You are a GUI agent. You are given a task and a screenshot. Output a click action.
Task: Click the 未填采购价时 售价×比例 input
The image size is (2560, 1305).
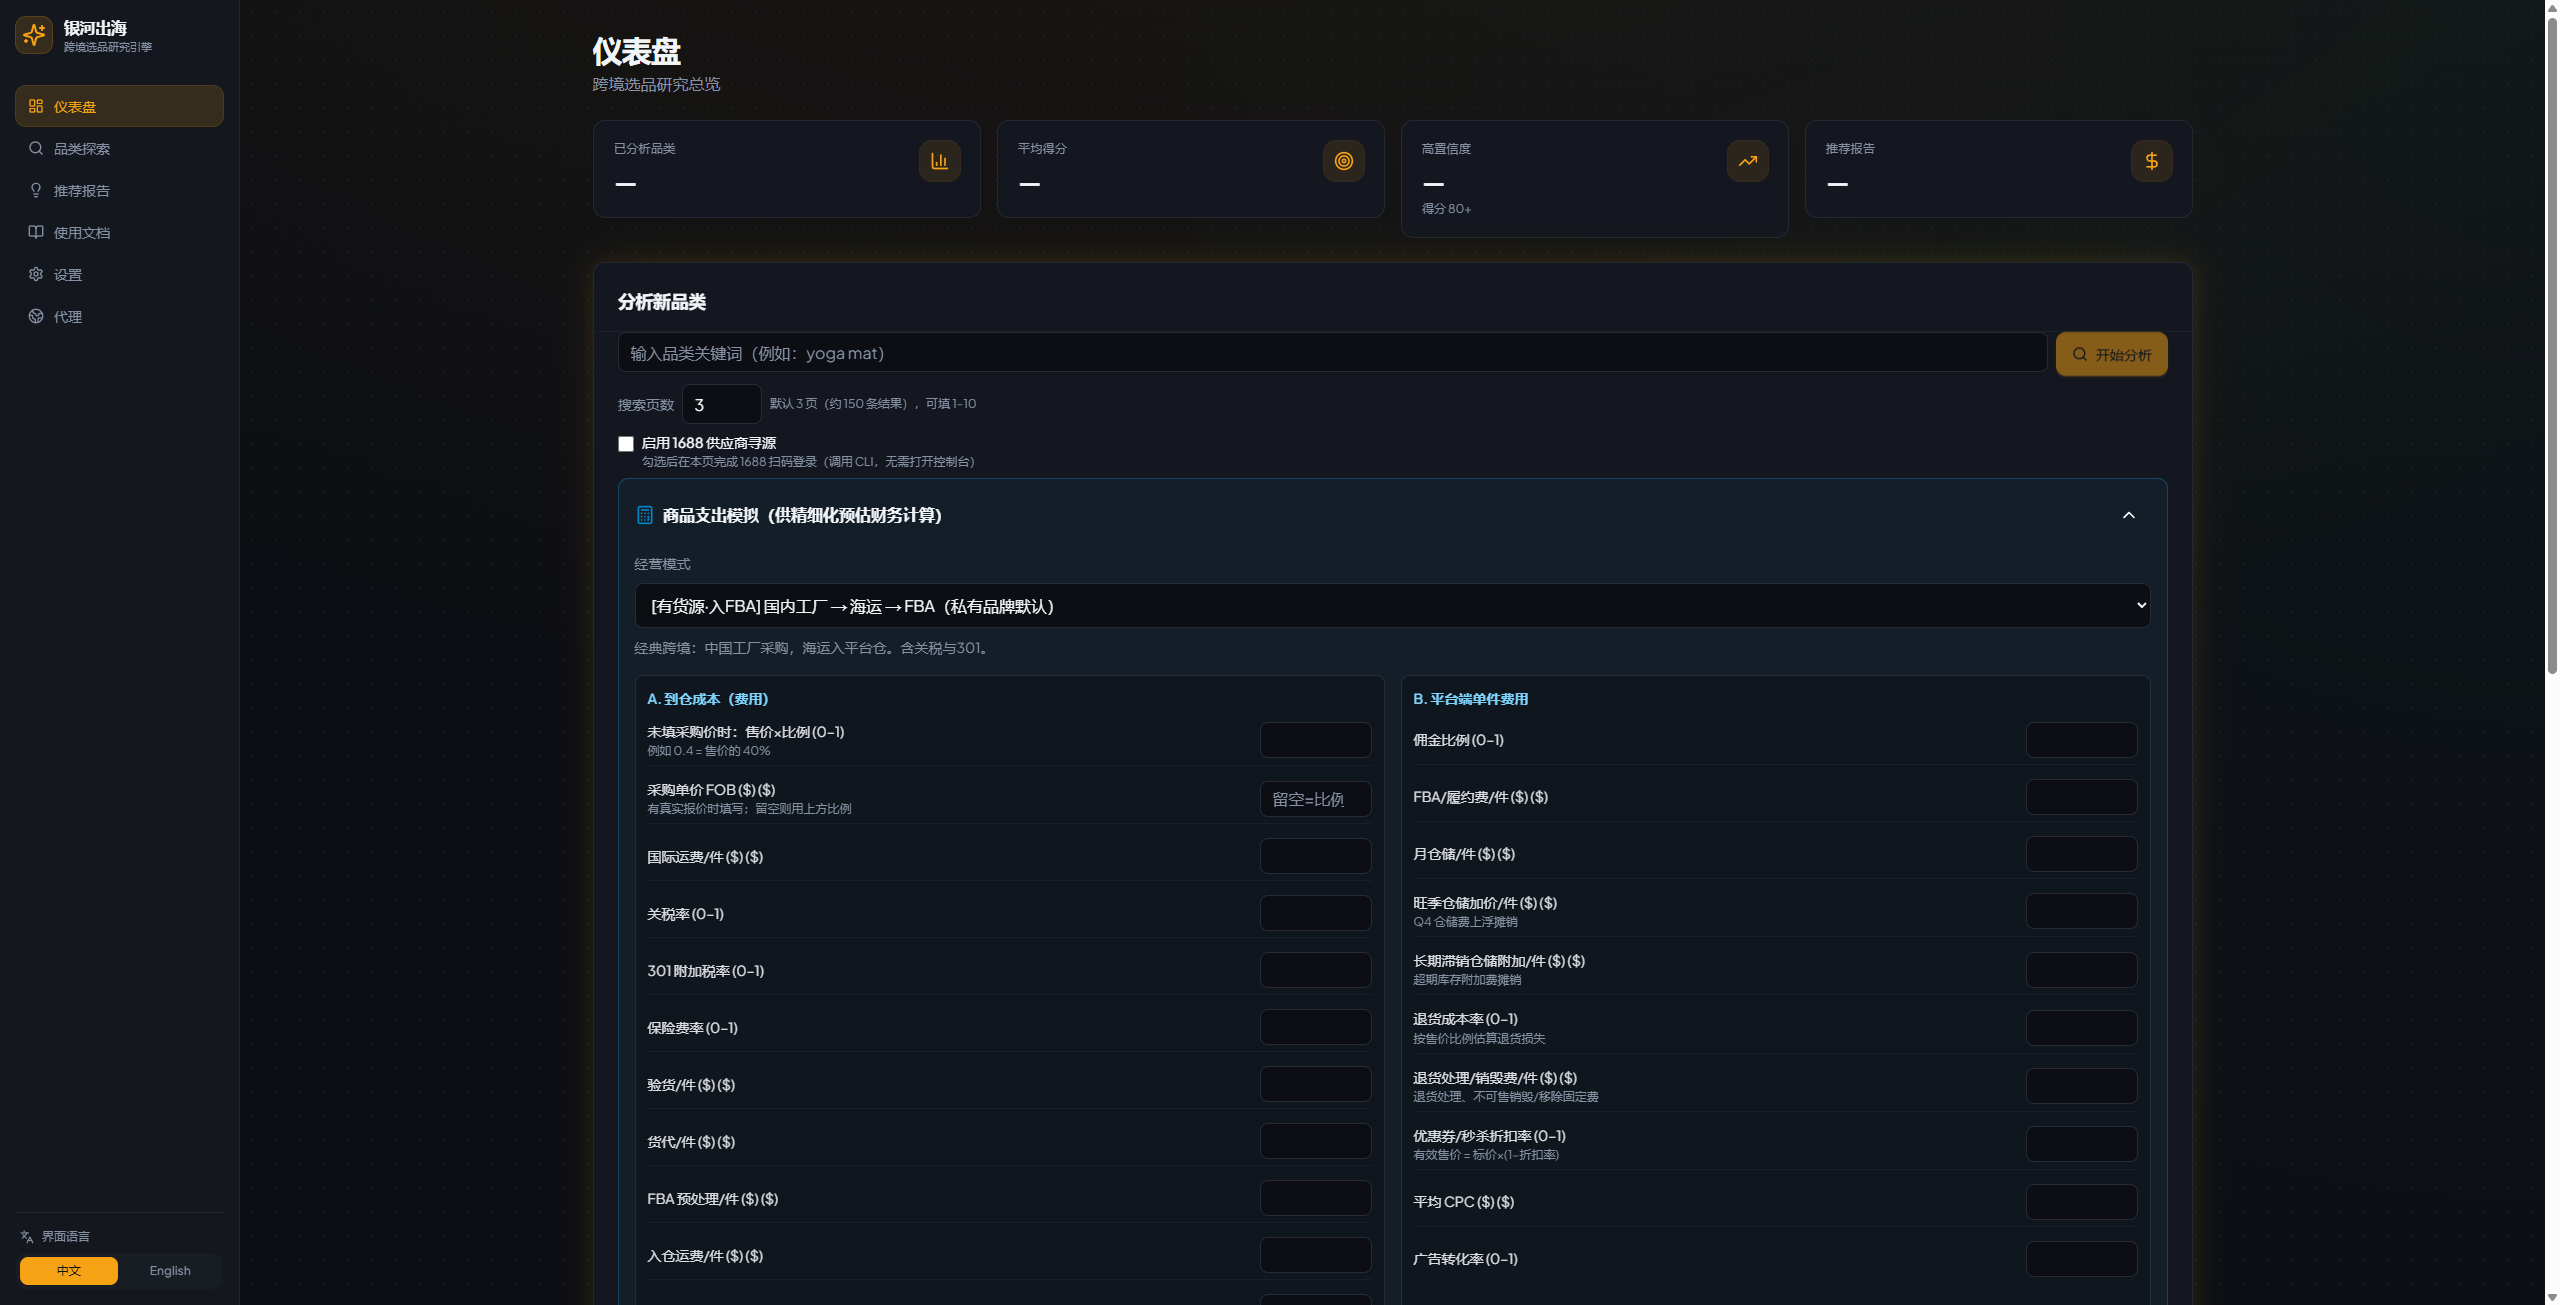(x=1315, y=740)
